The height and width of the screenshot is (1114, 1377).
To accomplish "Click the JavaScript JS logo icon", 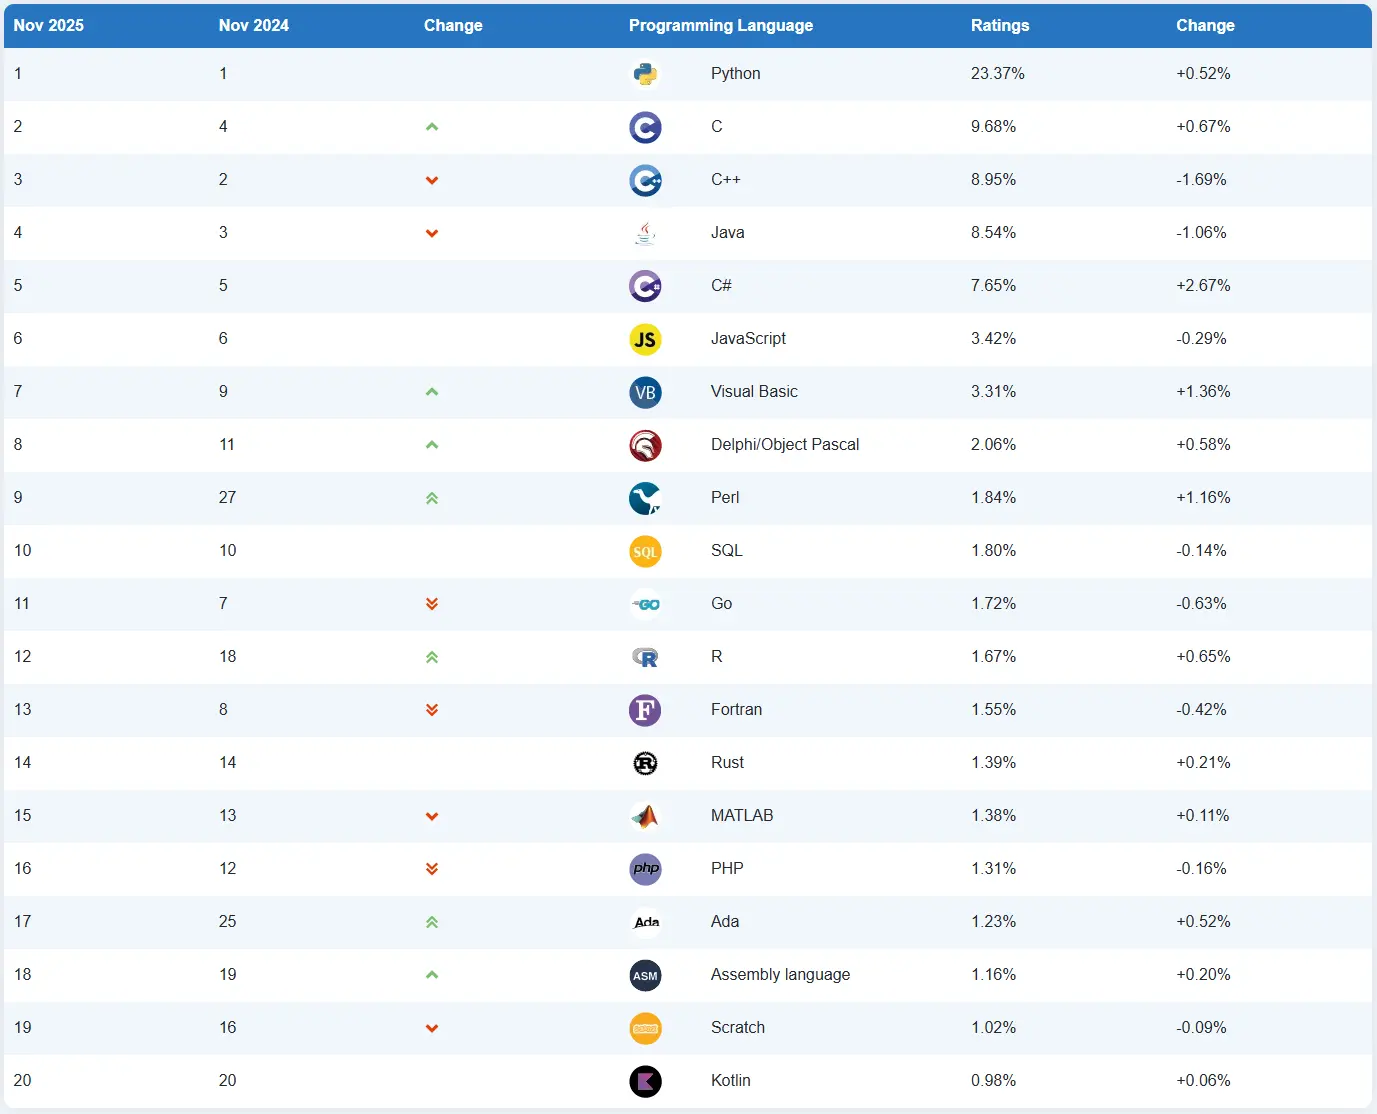I will [x=645, y=339].
